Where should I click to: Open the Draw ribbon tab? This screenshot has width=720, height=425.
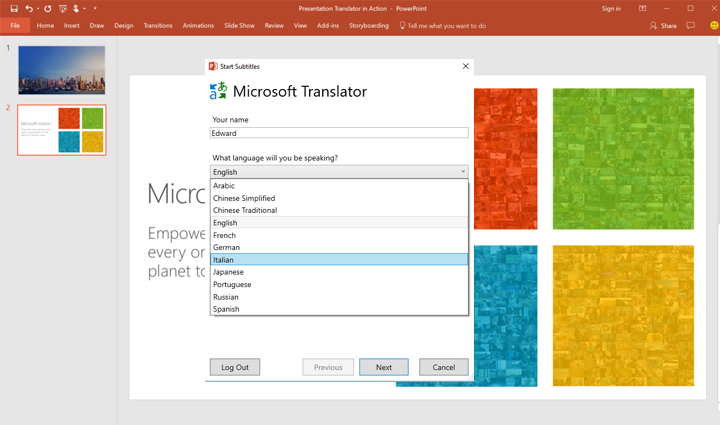point(96,26)
